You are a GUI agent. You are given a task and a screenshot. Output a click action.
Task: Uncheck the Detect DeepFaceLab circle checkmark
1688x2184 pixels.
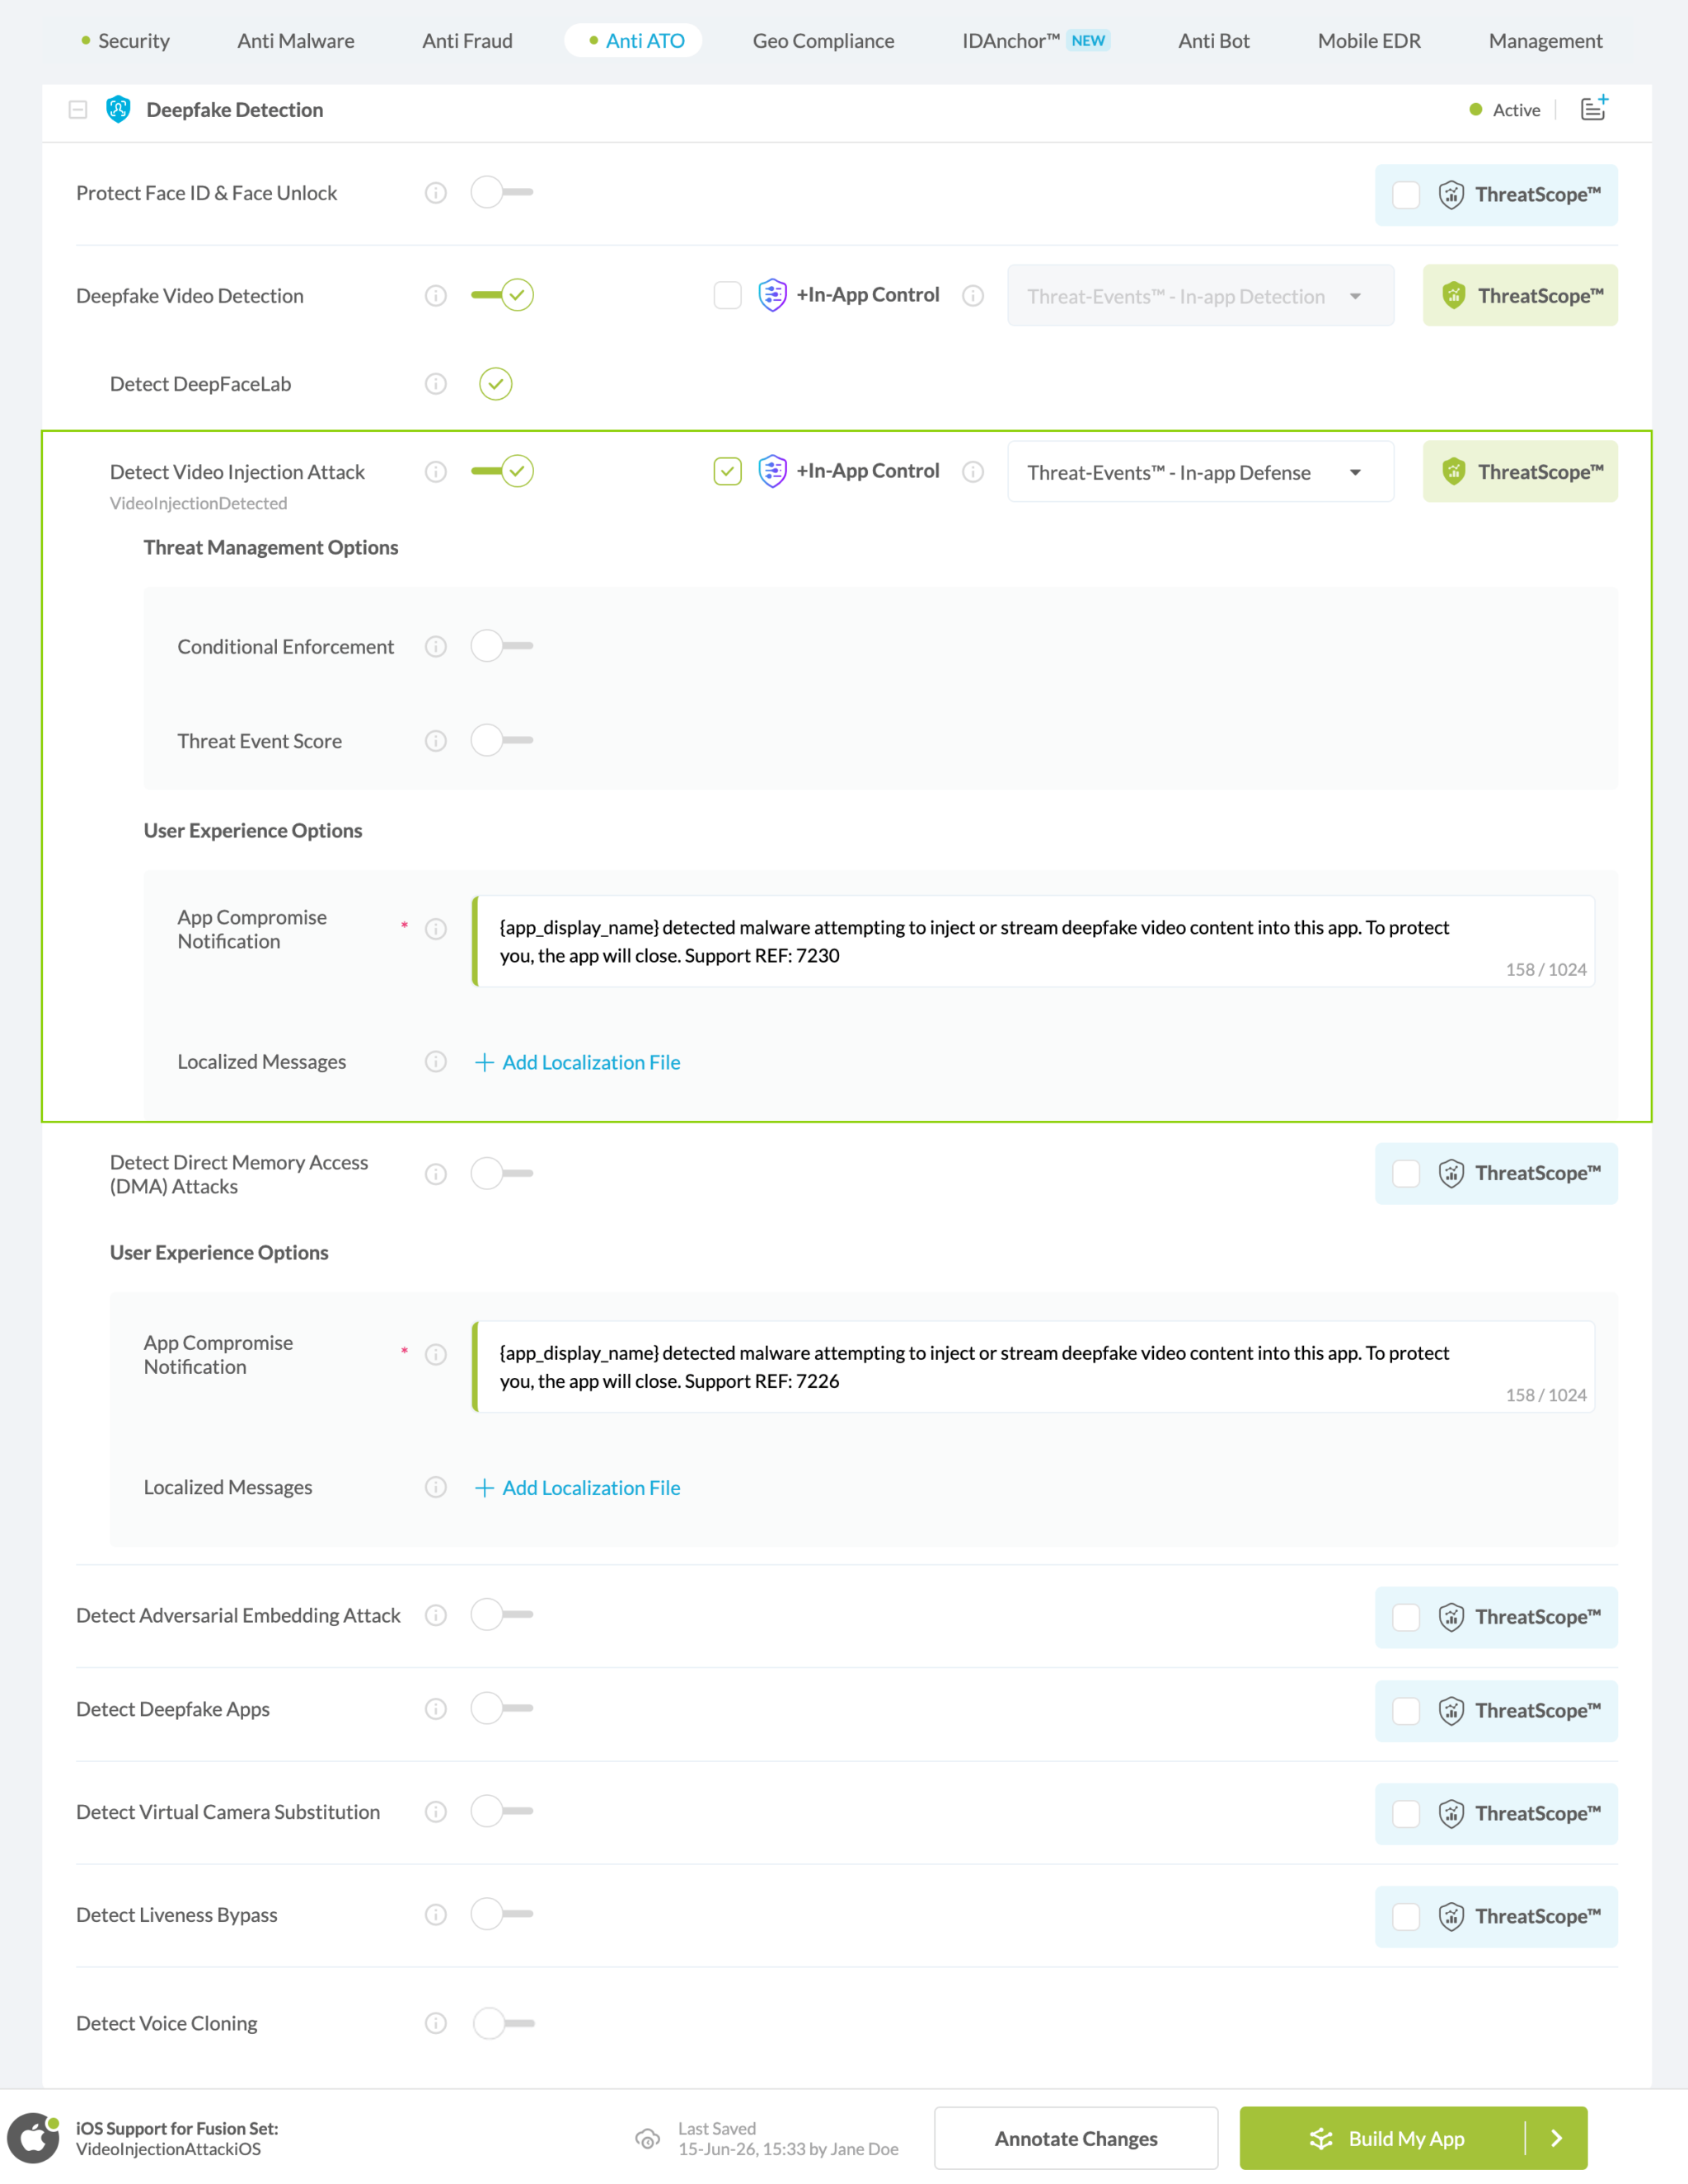pyautogui.click(x=496, y=384)
